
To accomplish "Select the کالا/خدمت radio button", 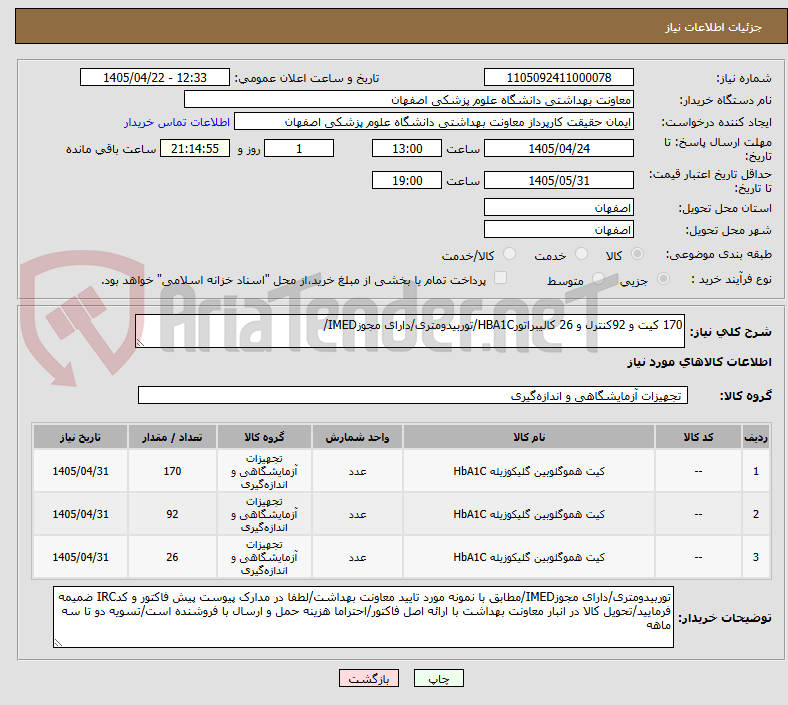I will [x=510, y=254].
